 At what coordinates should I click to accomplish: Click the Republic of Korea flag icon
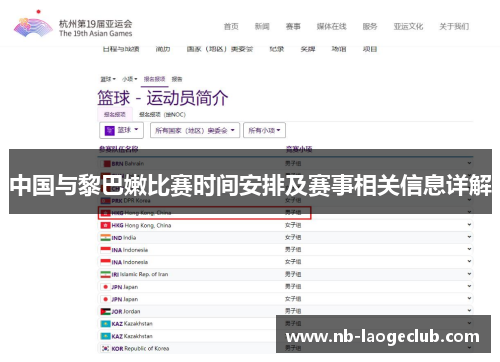point(105,348)
